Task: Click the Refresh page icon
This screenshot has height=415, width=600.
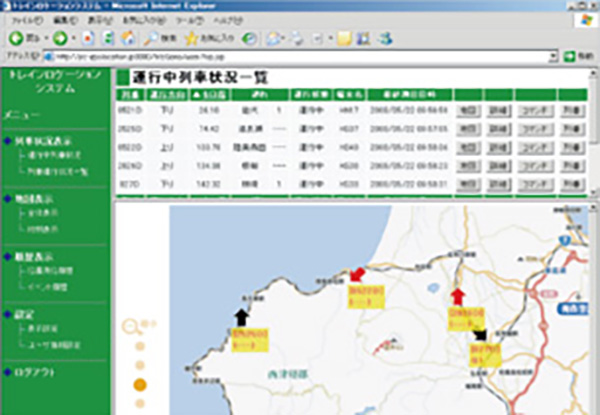Action: click(x=108, y=37)
